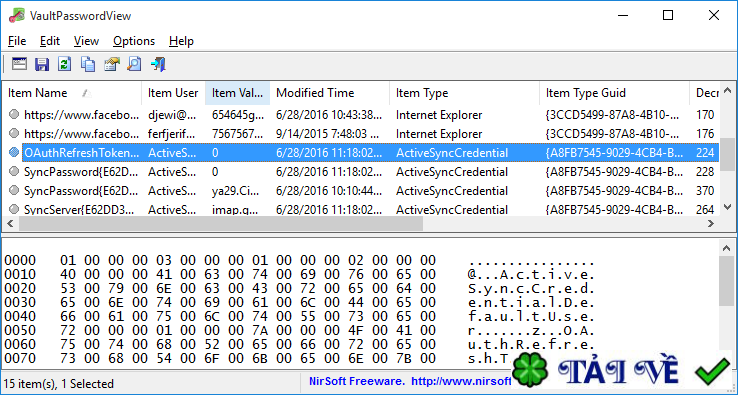Click the decrypted size 228 cell

705,172
